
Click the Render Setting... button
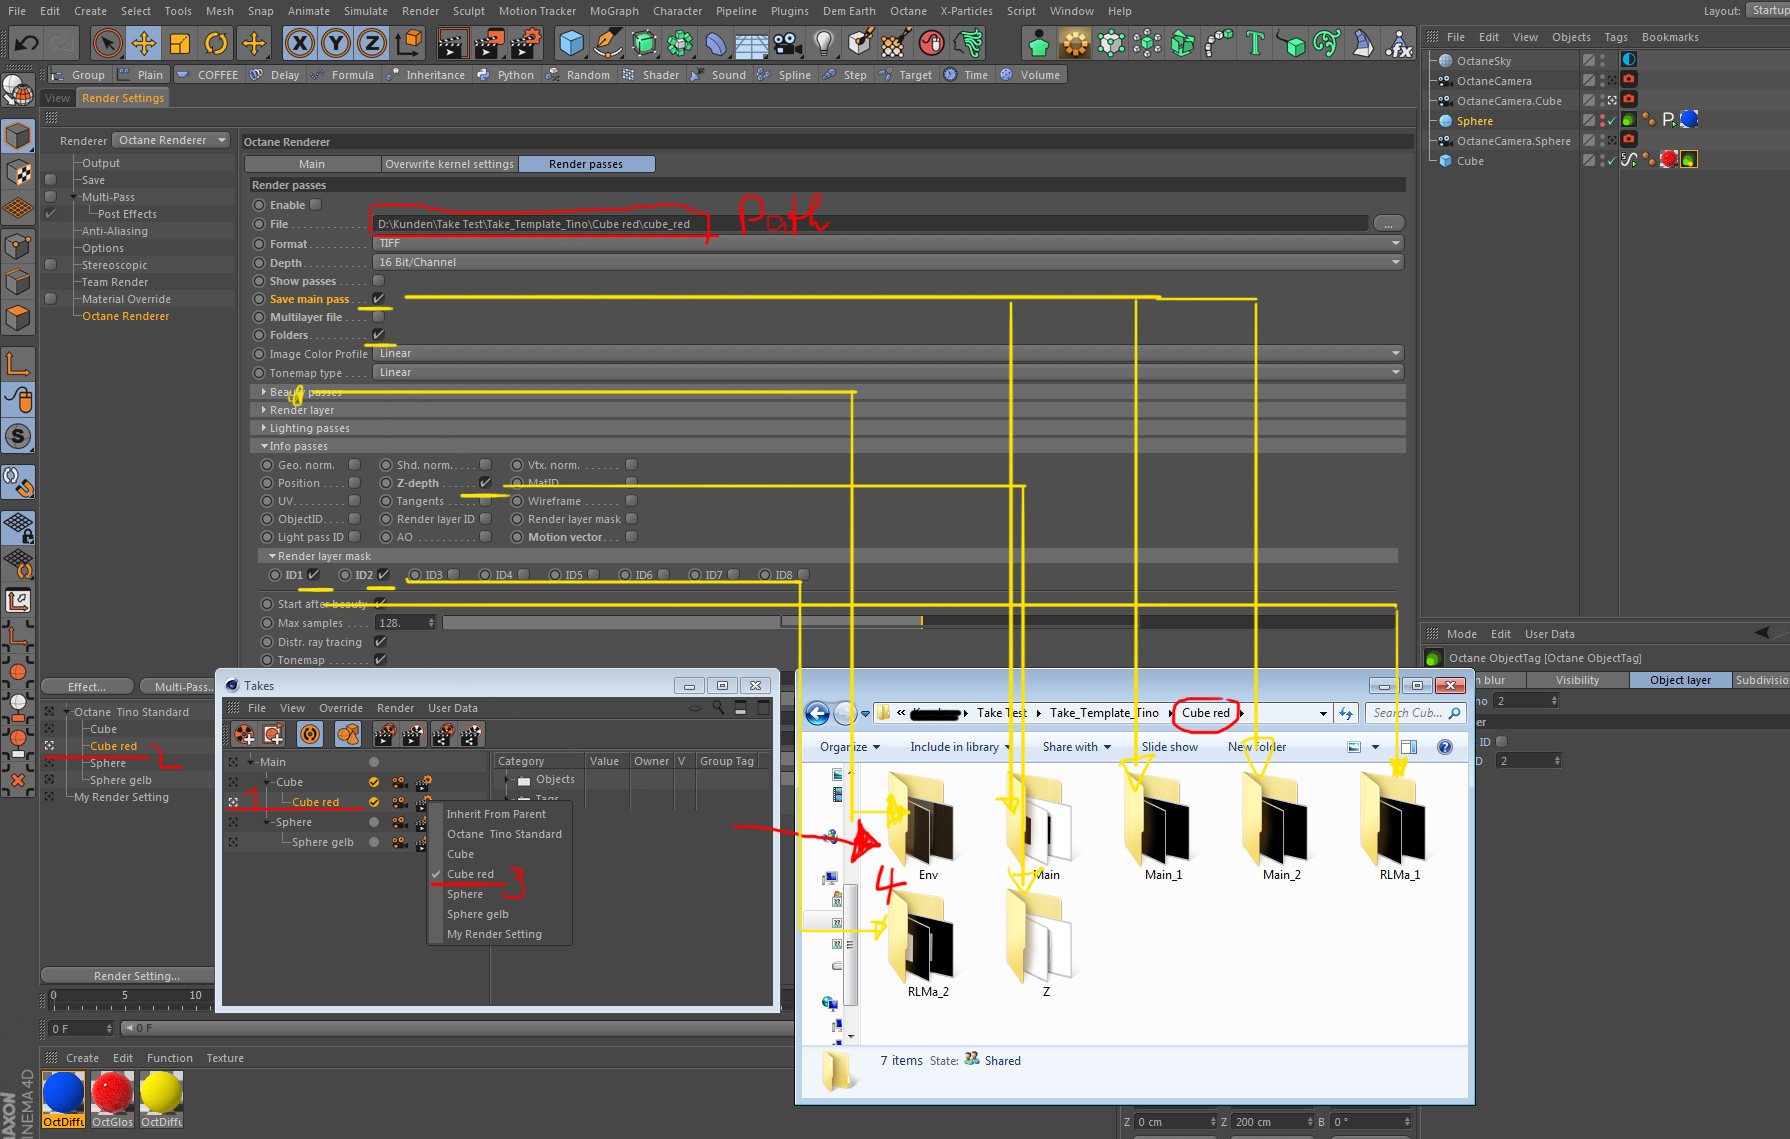pyautogui.click(x=136, y=976)
